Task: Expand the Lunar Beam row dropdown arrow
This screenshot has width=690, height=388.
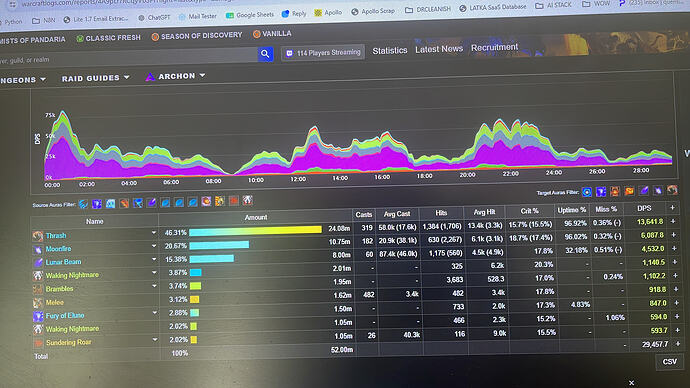Action: coord(154,259)
